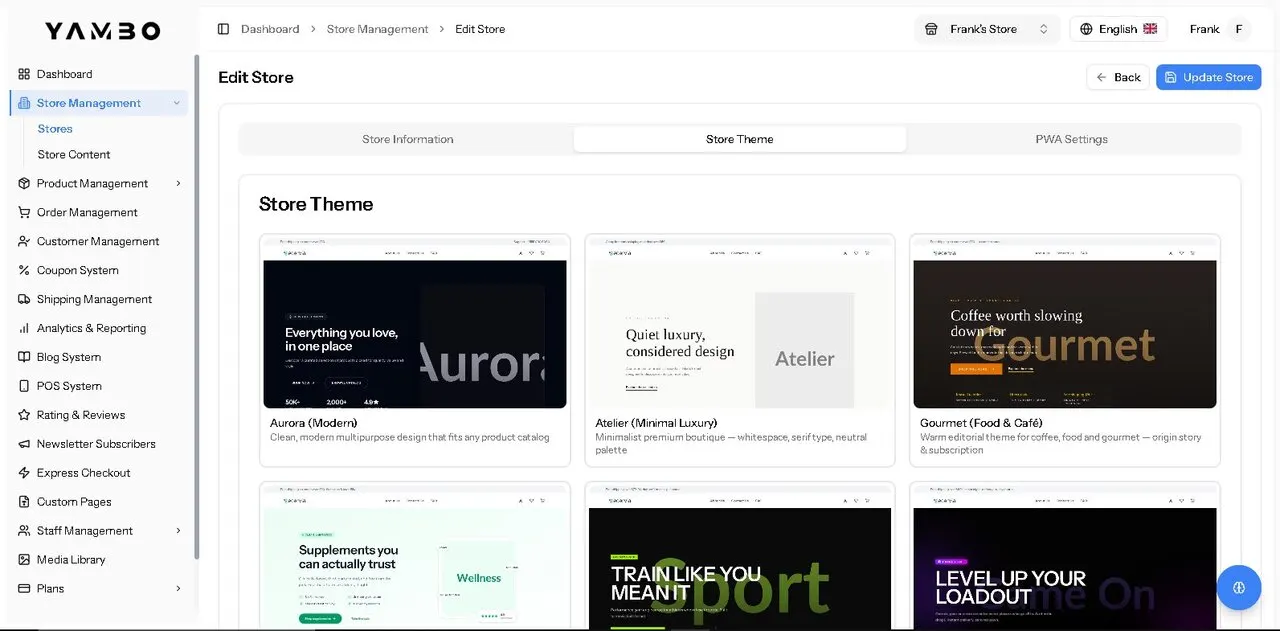Click the Shipping Management truck icon
This screenshot has width=1280, height=631.
(24, 299)
